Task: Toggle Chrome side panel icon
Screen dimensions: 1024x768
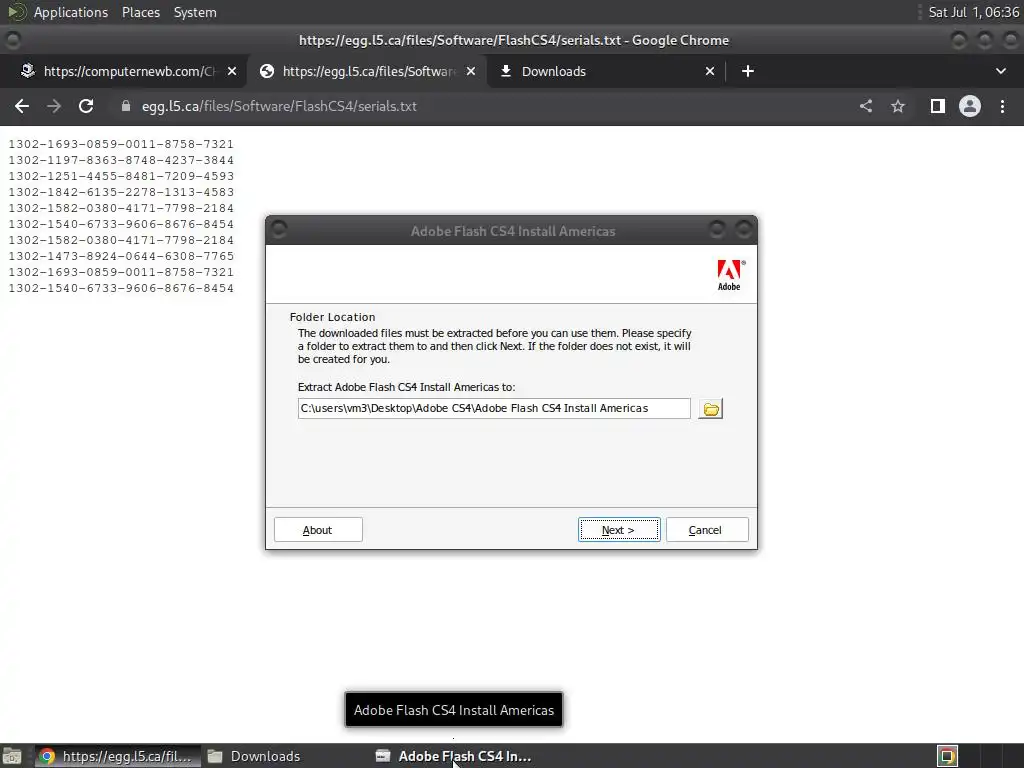Action: [x=938, y=106]
